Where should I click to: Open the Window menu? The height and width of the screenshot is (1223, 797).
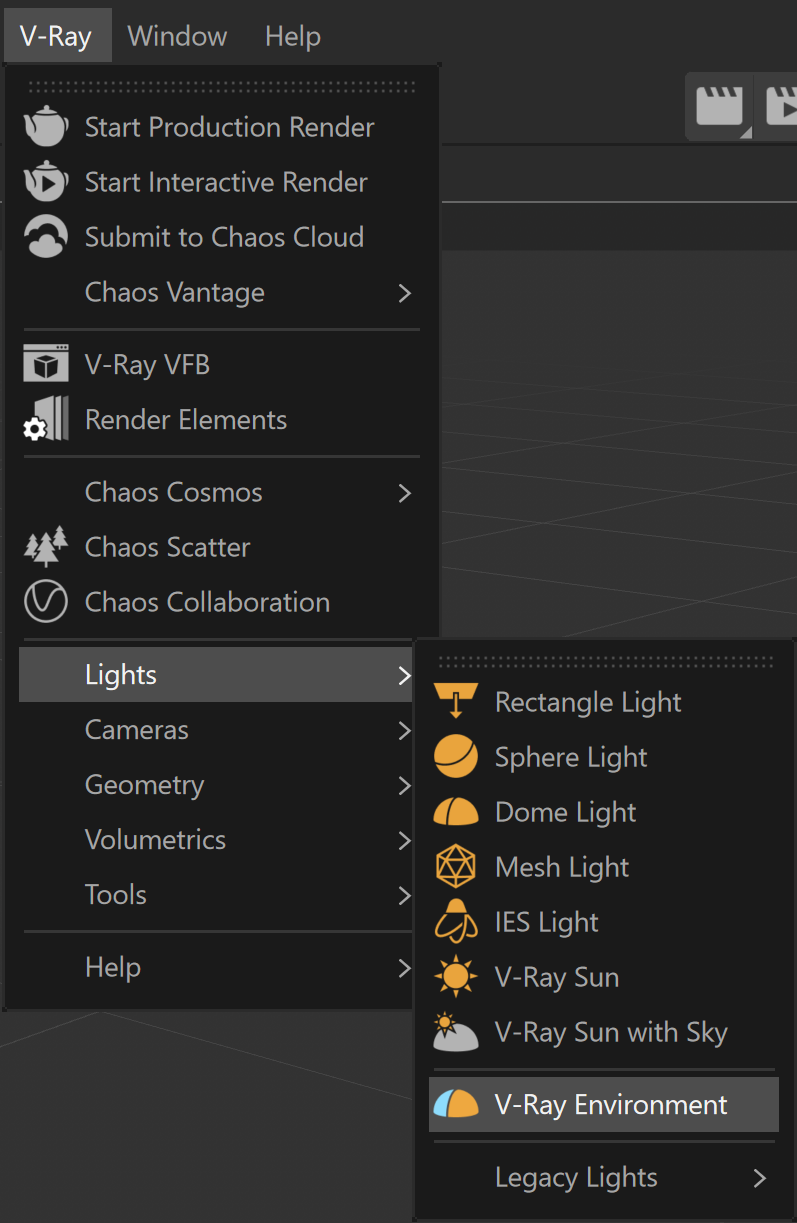(x=178, y=36)
